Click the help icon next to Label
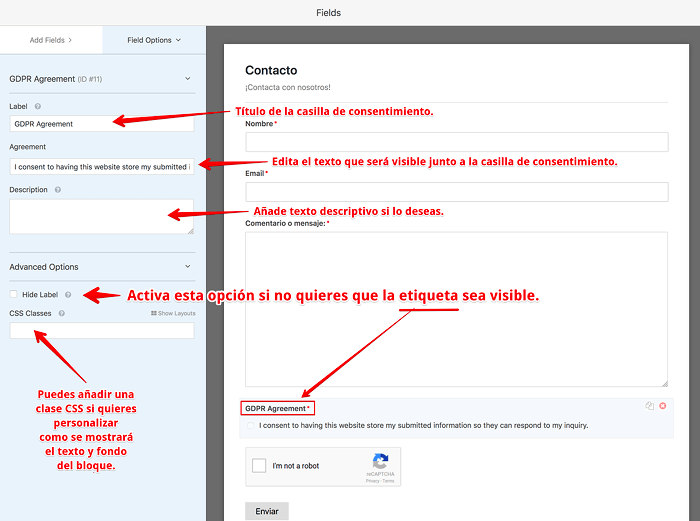Viewport: 700px width, 521px height. click(x=38, y=106)
